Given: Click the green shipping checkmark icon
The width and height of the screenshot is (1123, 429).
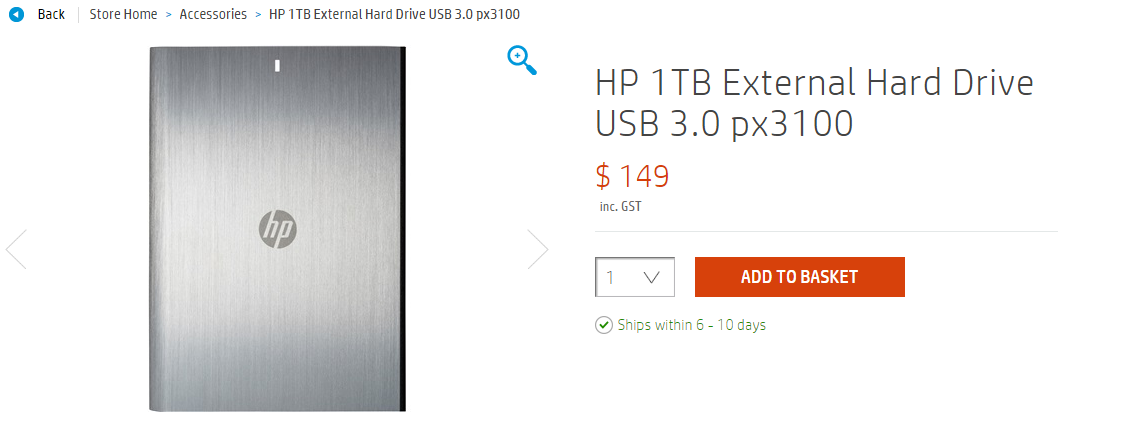Looking at the screenshot, I should pos(604,325).
